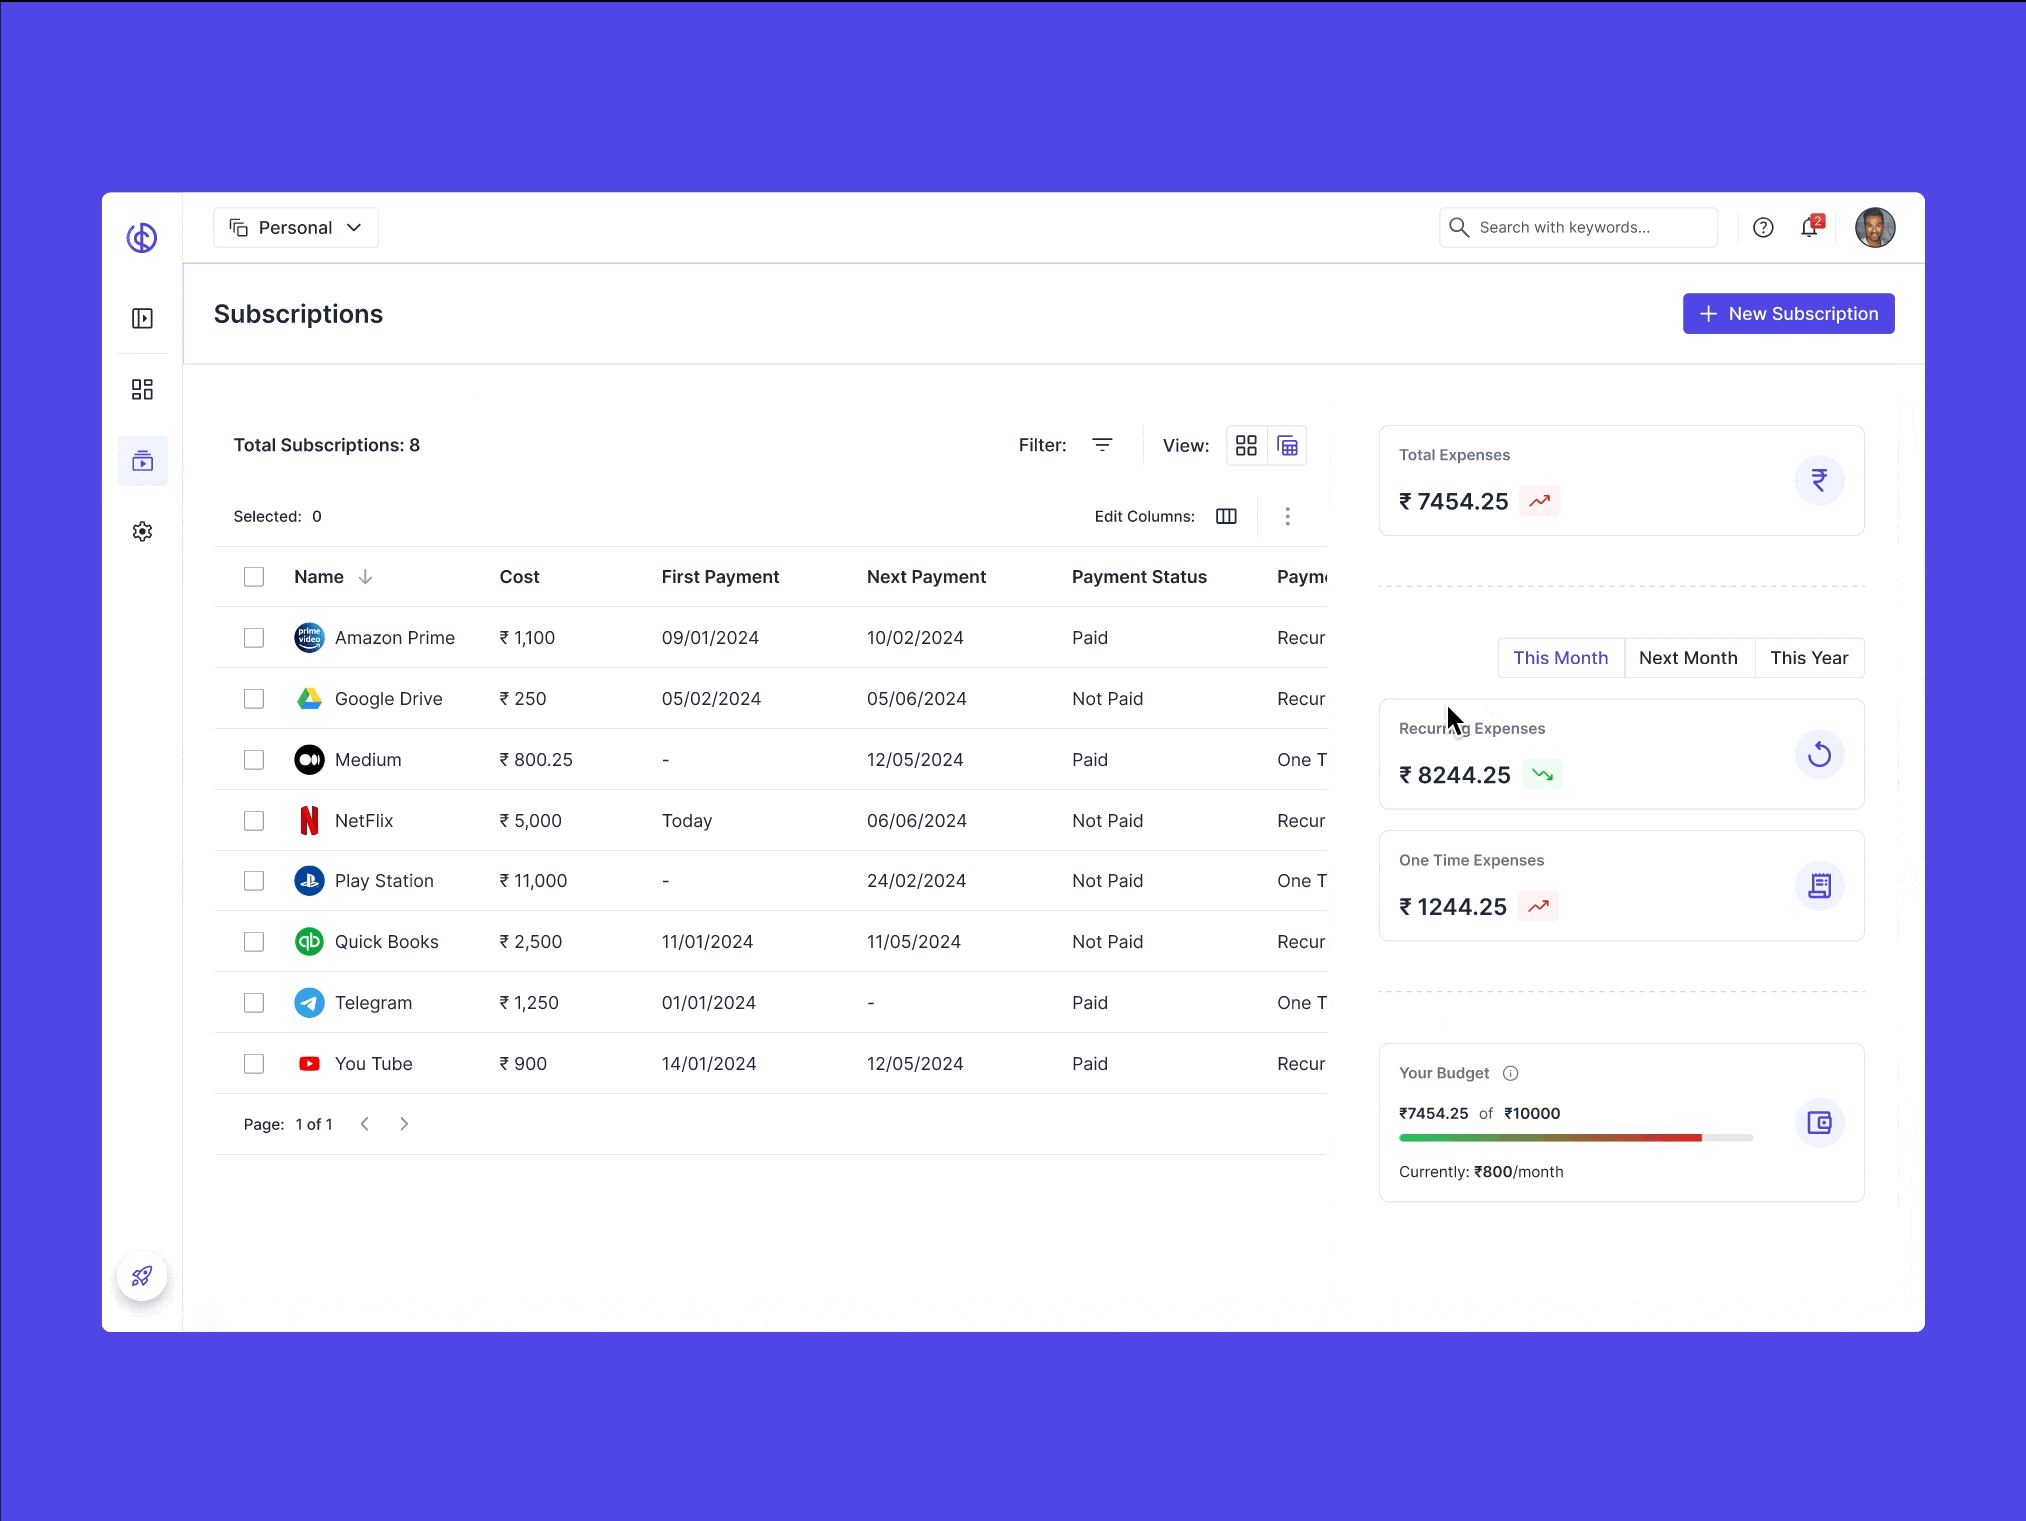Click the Play Station logo
2026x1521 pixels.
[309, 881]
